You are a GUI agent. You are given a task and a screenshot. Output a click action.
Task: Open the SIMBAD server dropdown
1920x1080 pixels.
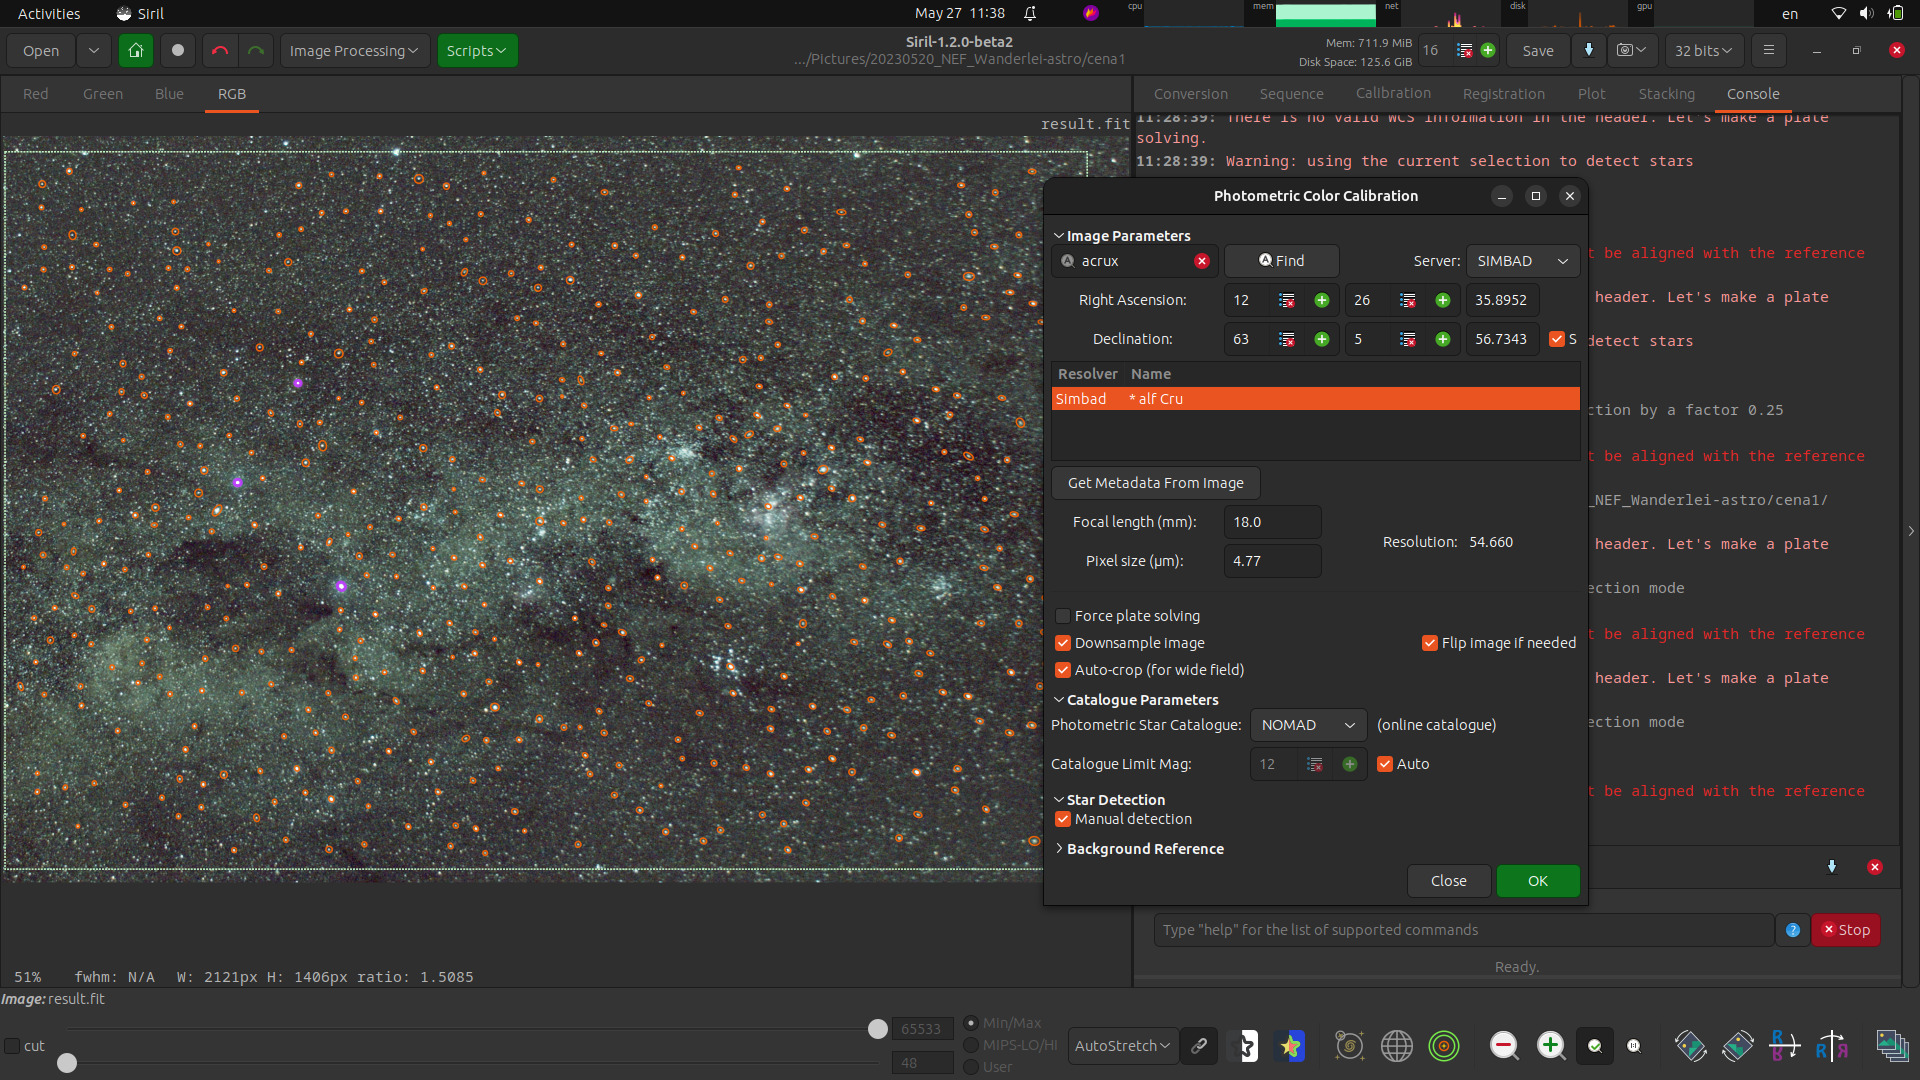click(x=1522, y=261)
